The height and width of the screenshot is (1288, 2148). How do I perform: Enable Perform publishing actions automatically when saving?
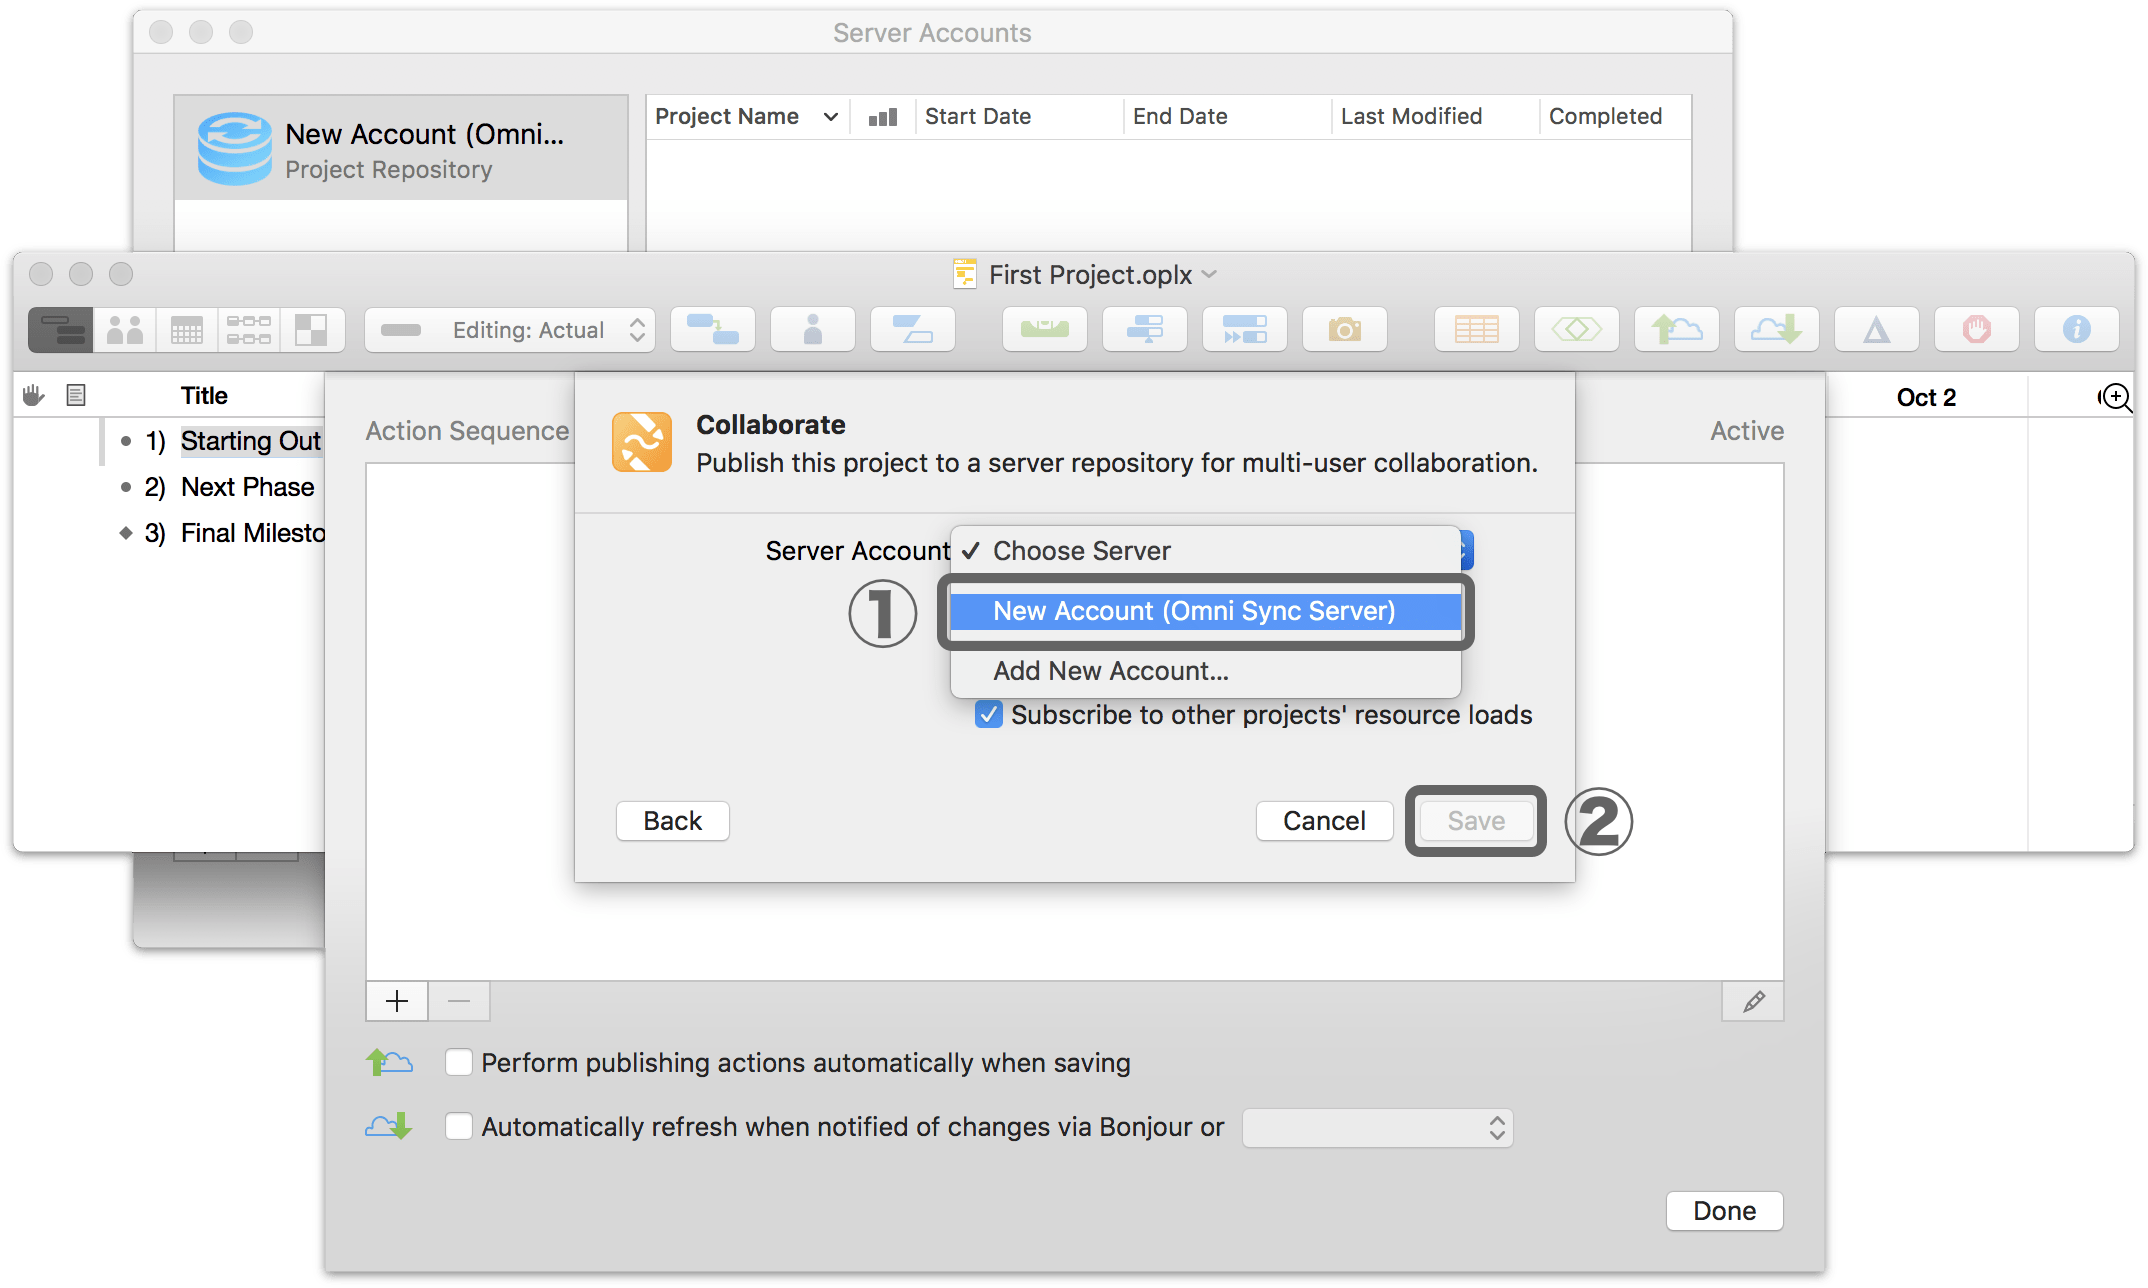click(459, 1062)
